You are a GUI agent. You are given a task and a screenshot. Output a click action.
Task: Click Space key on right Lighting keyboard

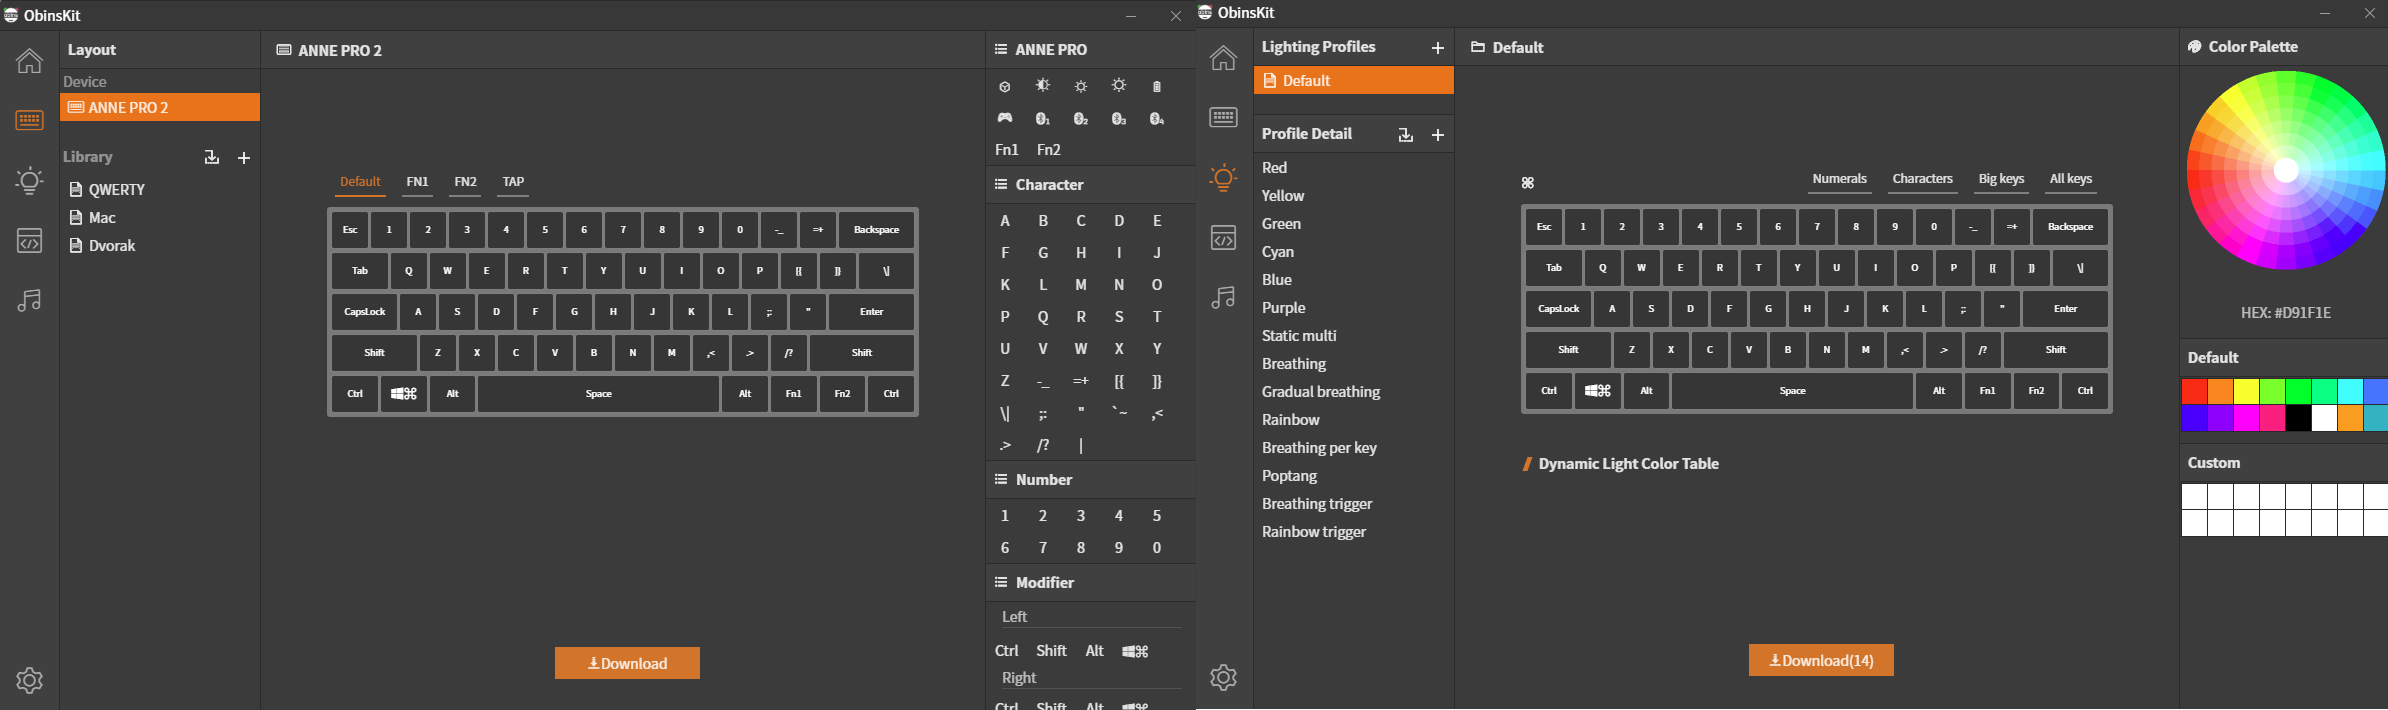(1792, 391)
